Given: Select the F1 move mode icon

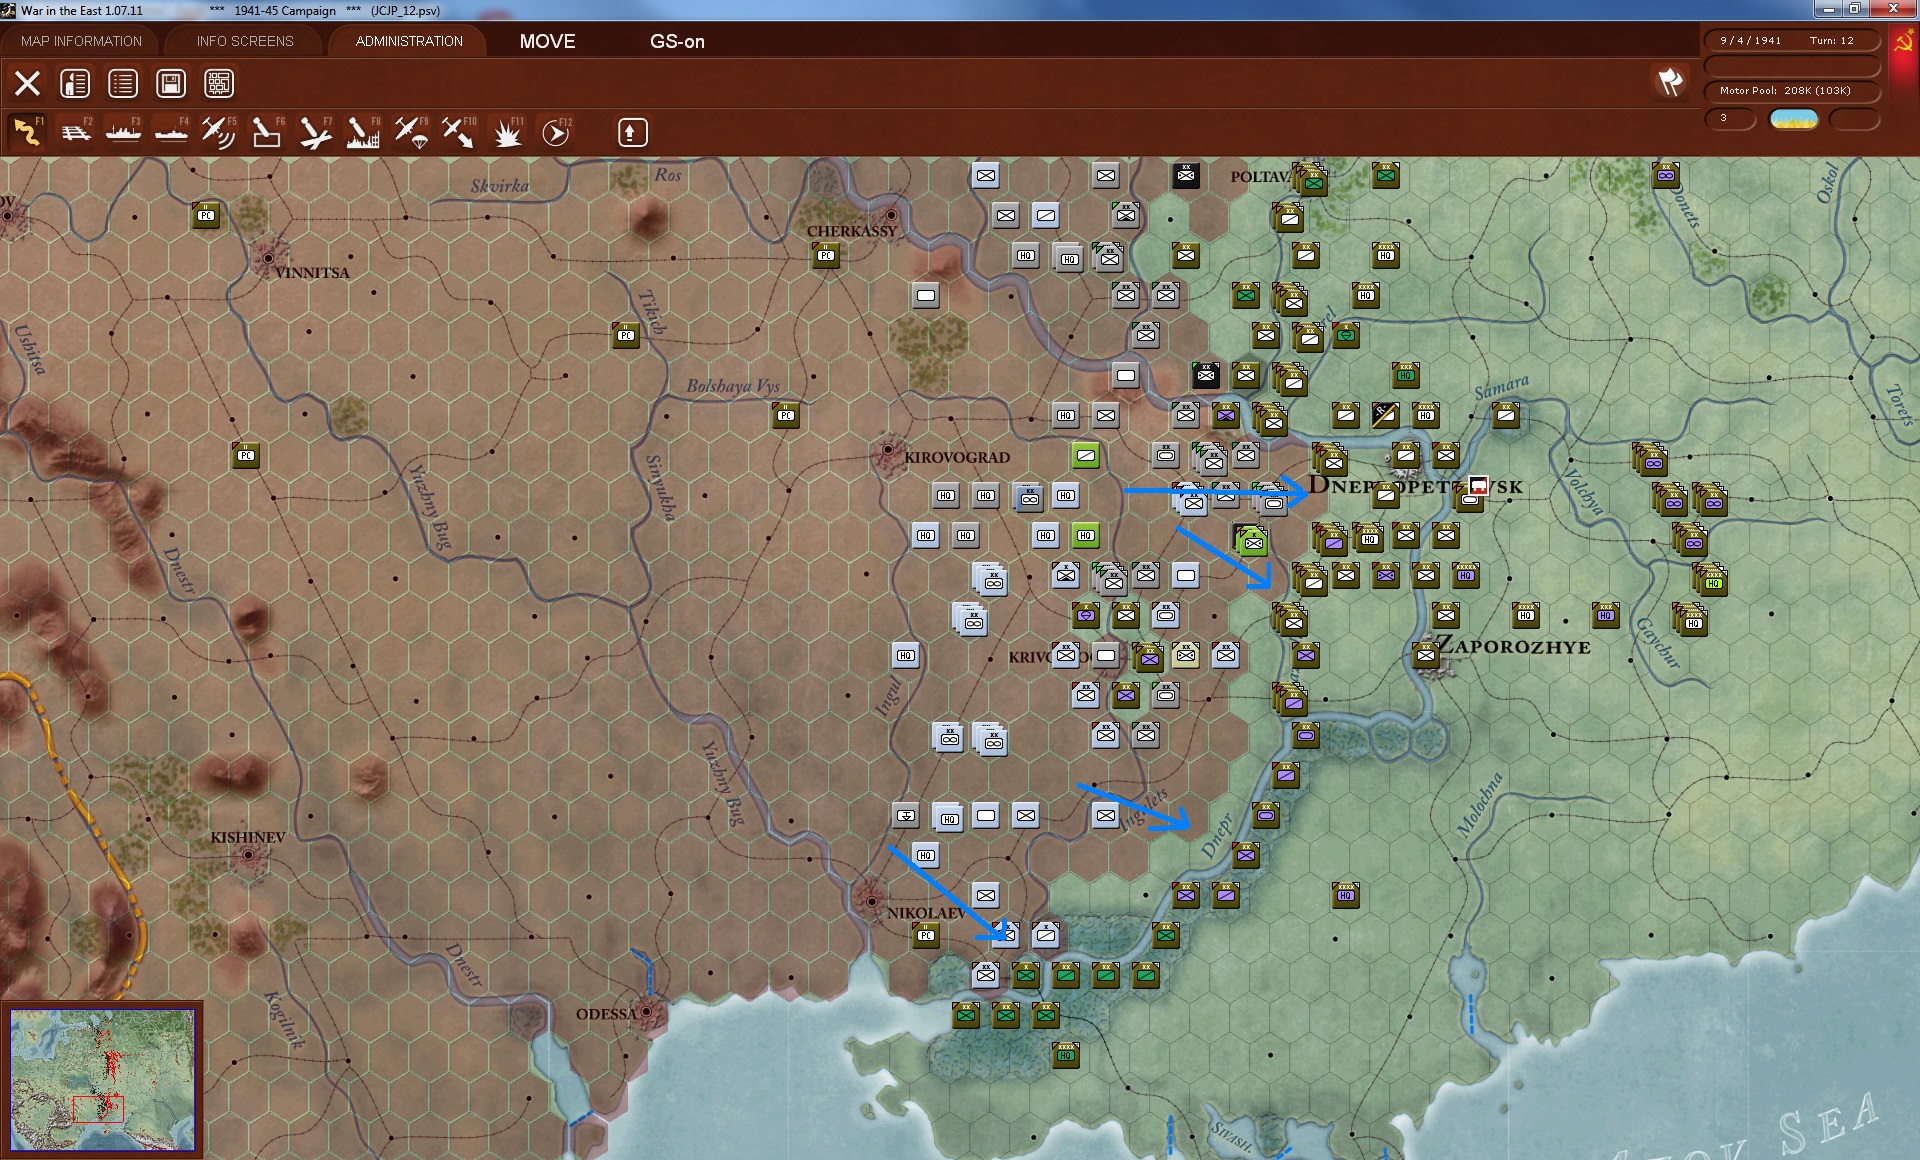Looking at the screenshot, I should click(x=27, y=132).
